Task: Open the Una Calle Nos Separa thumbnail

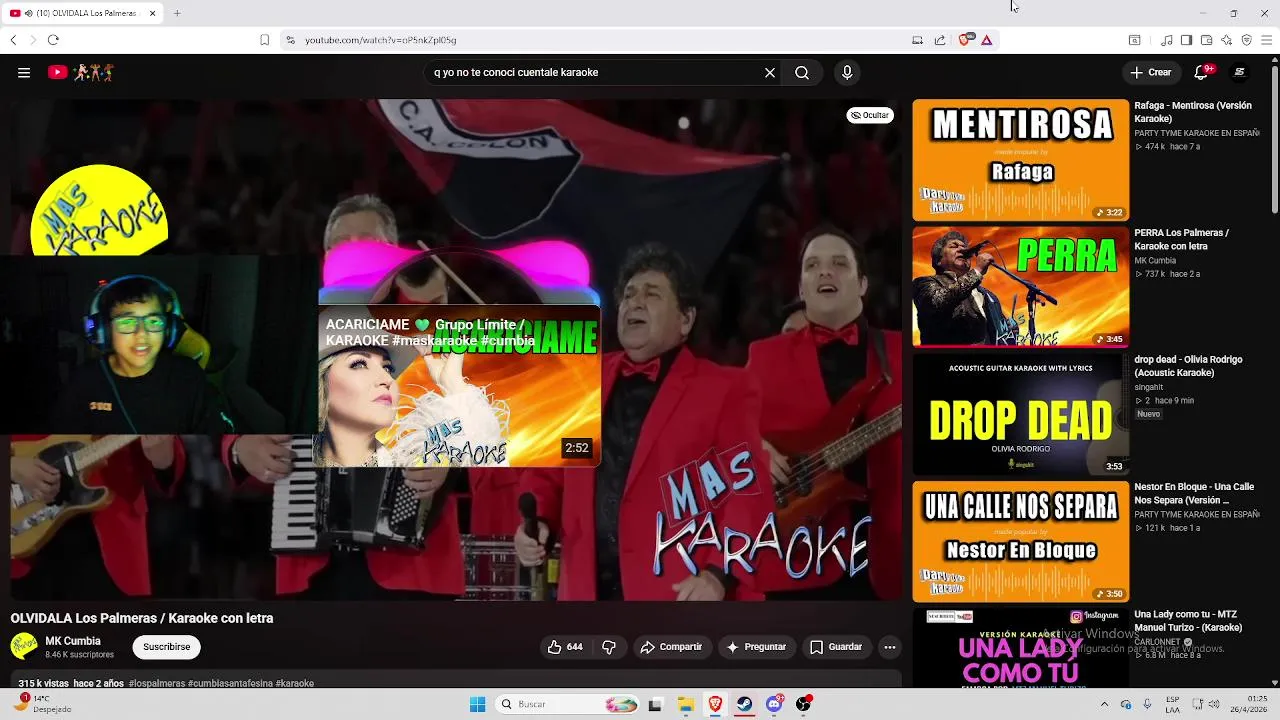Action: click(x=1020, y=541)
